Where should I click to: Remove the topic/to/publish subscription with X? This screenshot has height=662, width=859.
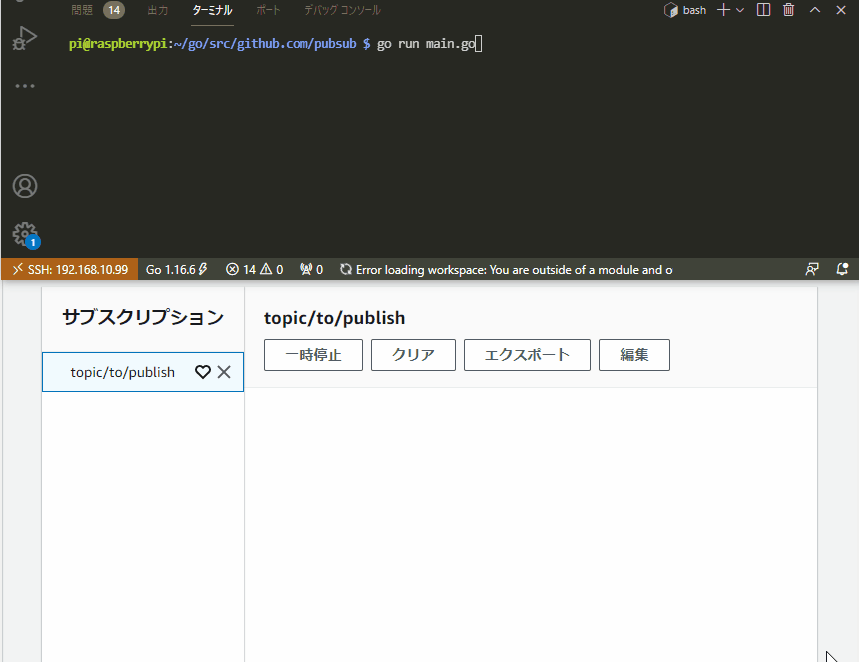224,372
